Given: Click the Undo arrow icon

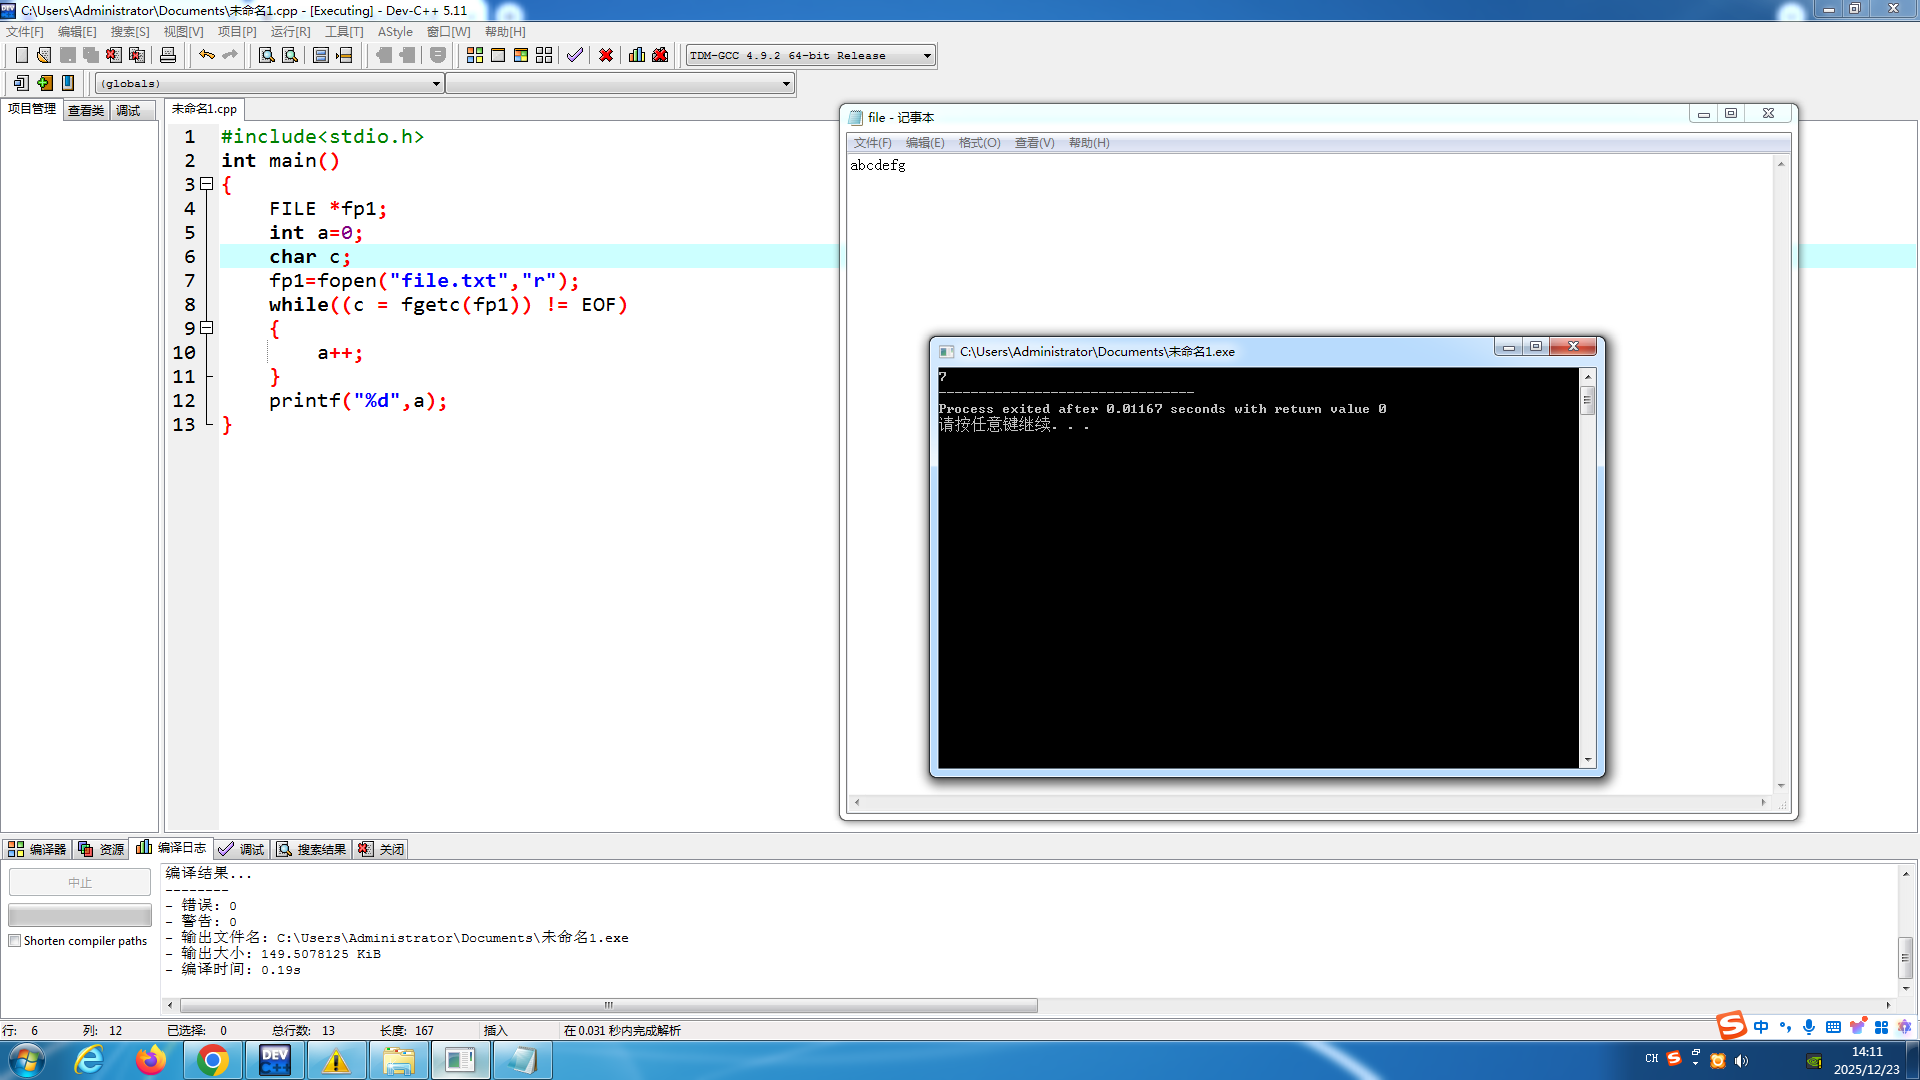Looking at the screenshot, I should point(206,55).
